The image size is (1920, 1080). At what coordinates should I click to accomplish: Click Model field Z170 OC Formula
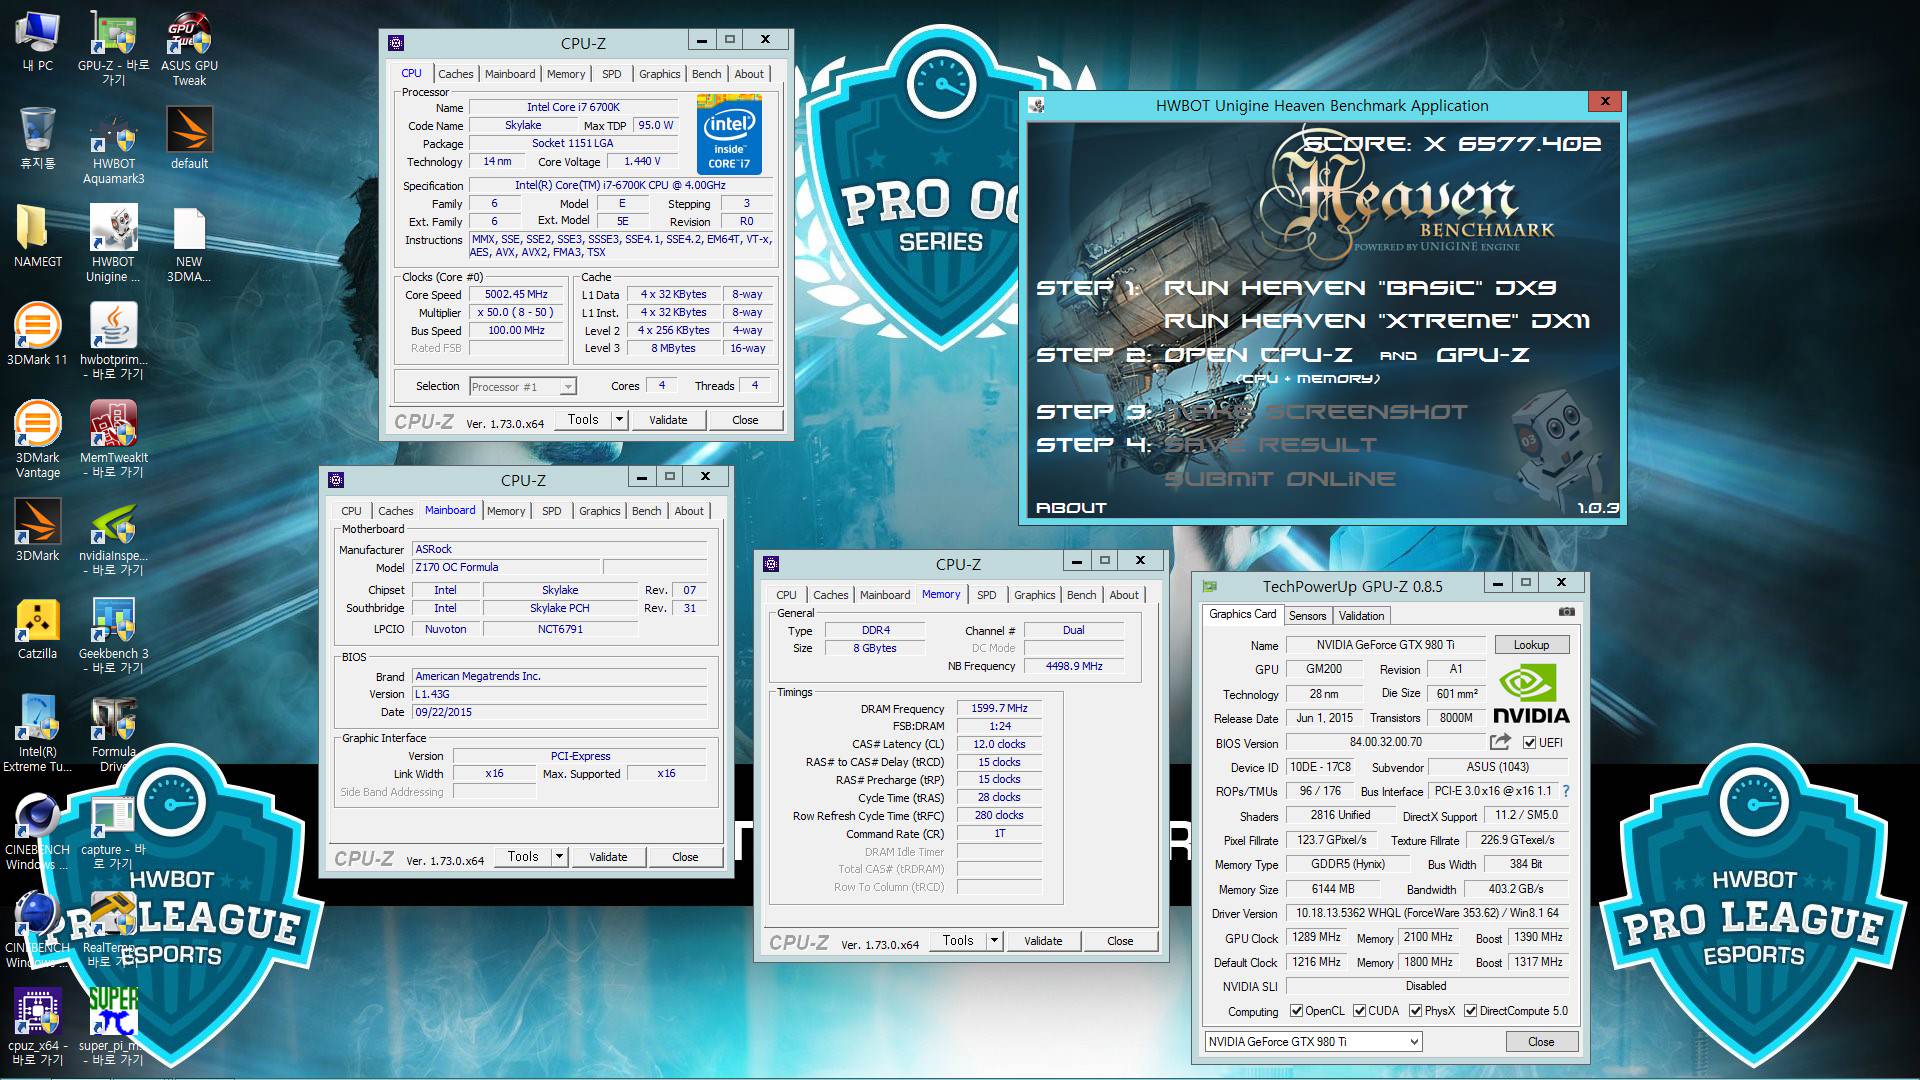[506, 568]
